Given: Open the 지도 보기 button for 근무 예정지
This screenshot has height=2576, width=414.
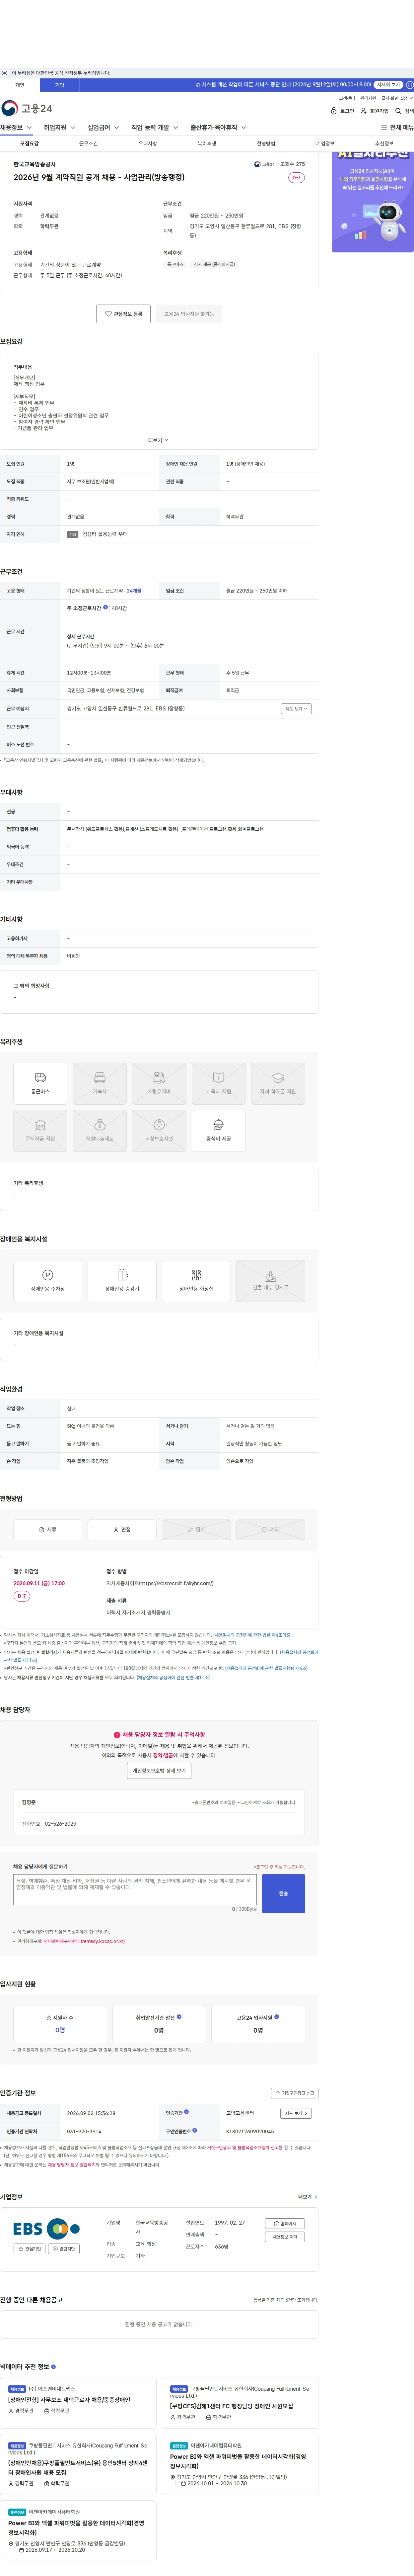Looking at the screenshot, I should coord(296,709).
